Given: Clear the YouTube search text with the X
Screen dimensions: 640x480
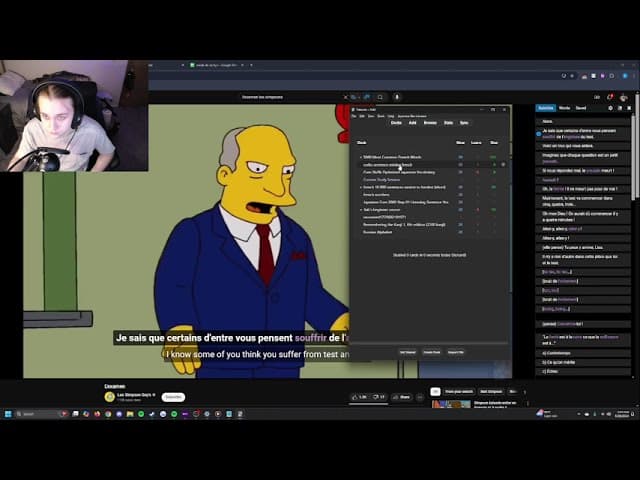Looking at the screenshot, I should click(x=345, y=97).
